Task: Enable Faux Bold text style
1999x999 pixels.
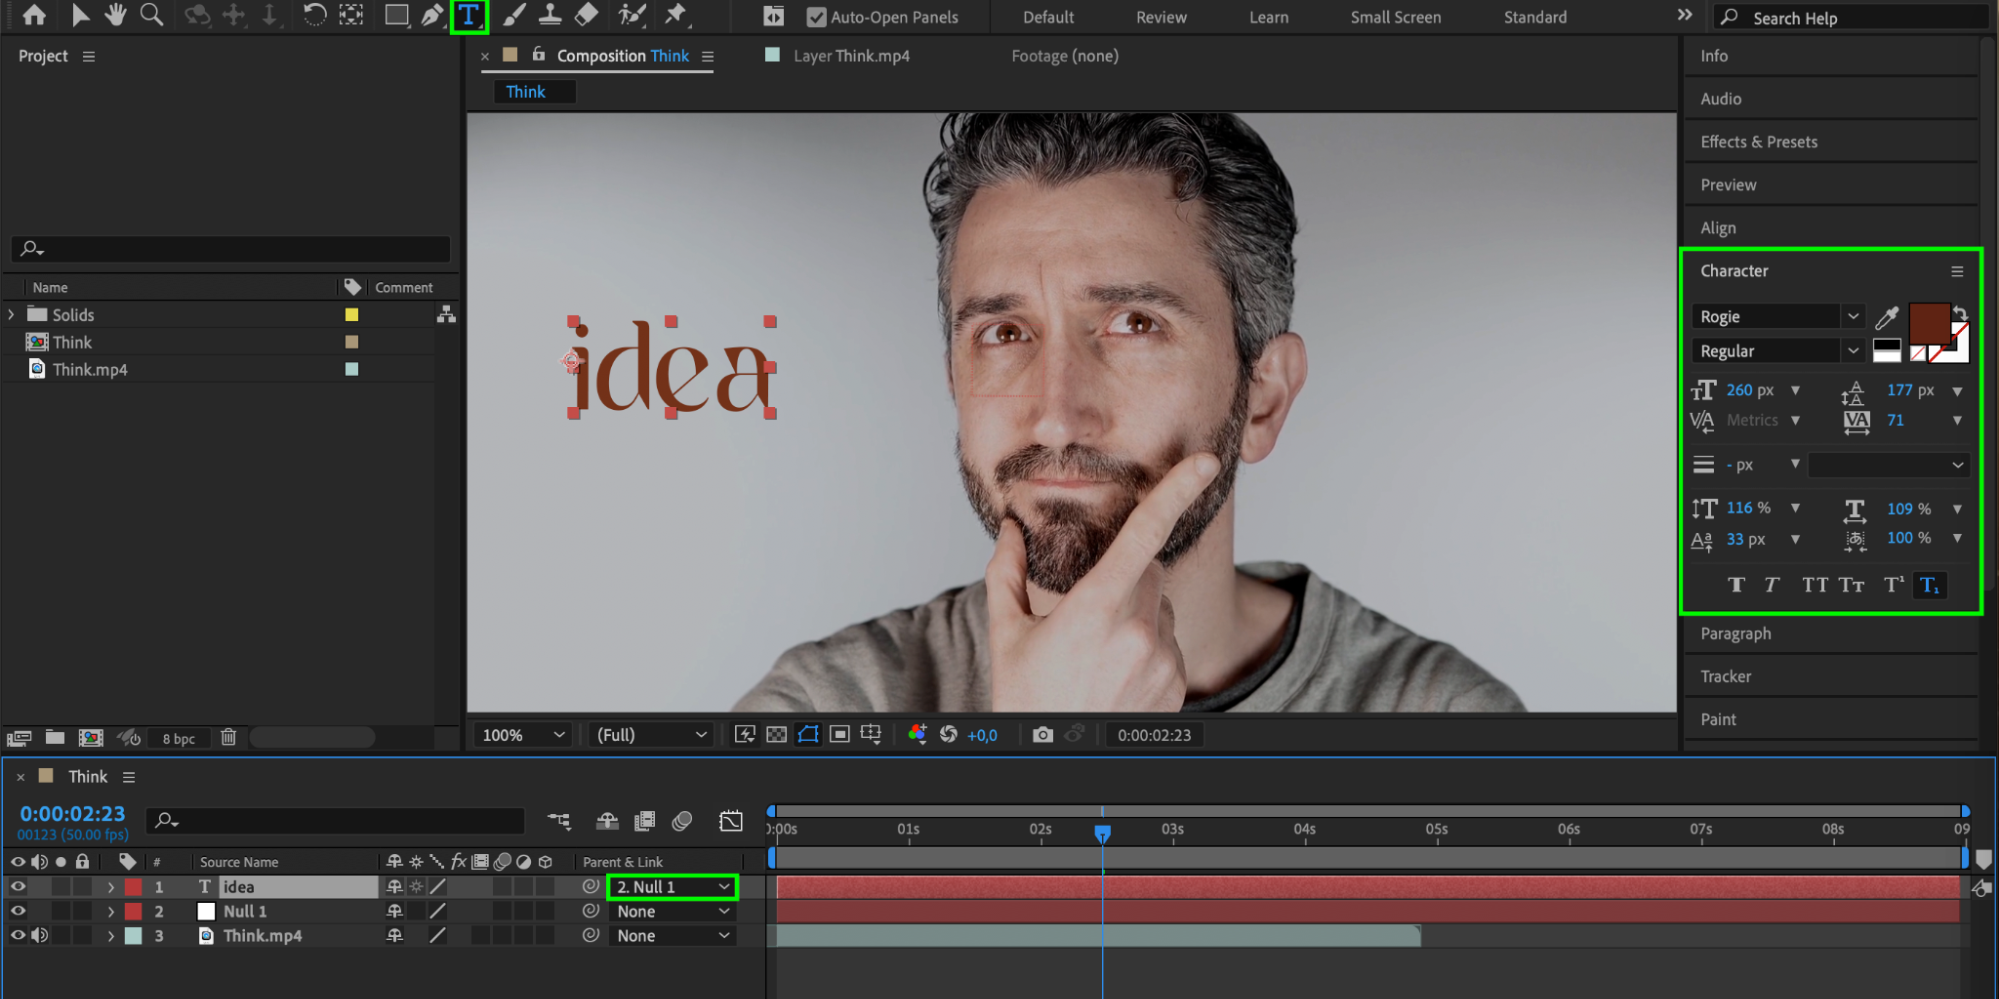Action: (x=1736, y=585)
